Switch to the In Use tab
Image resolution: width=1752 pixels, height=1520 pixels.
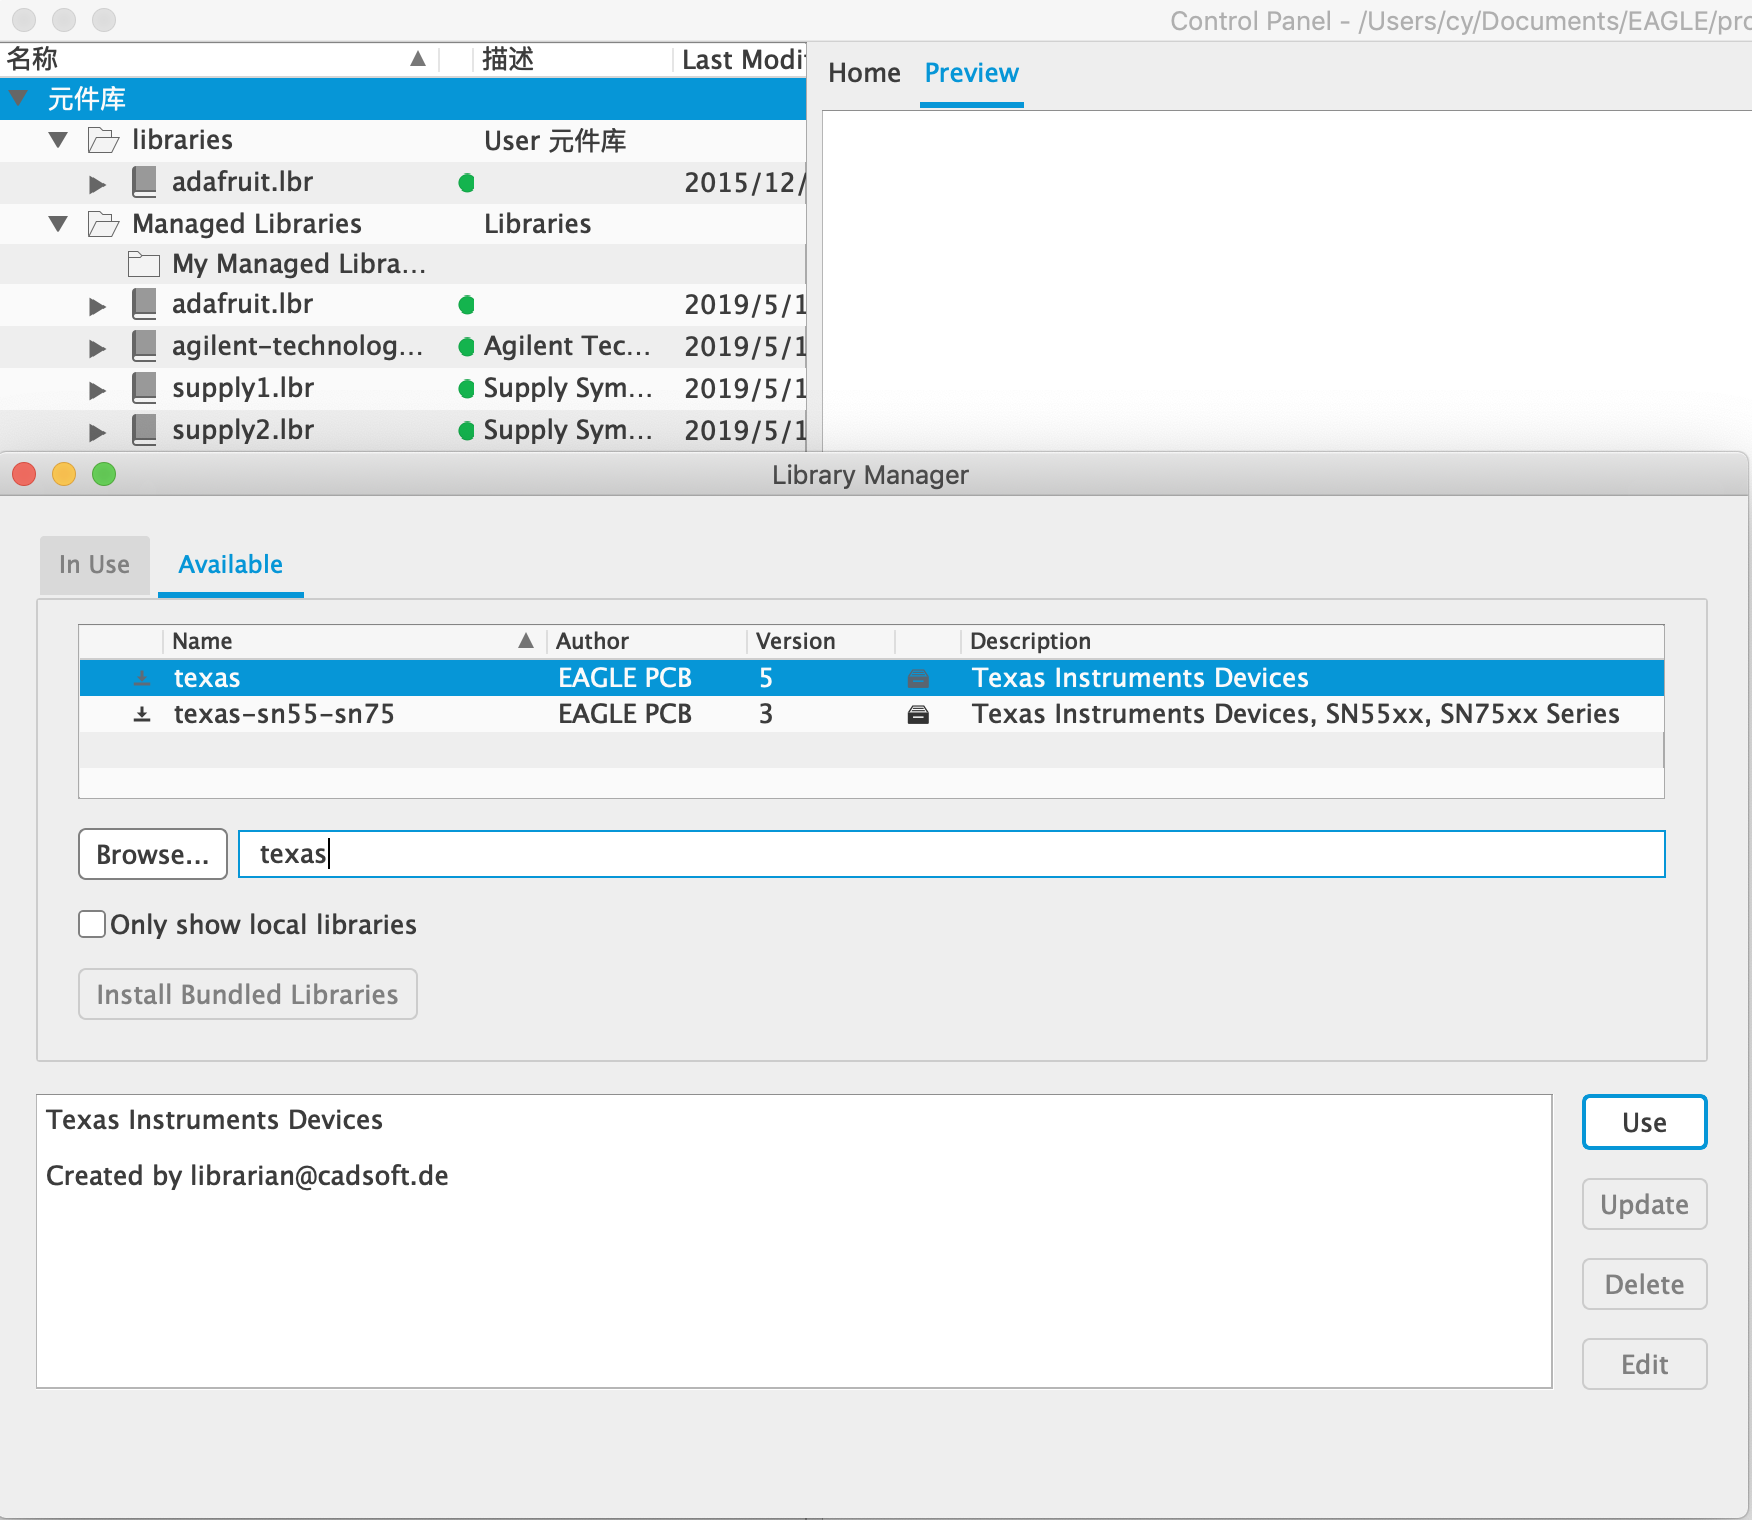pyautogui.click(x=95, y=565)
